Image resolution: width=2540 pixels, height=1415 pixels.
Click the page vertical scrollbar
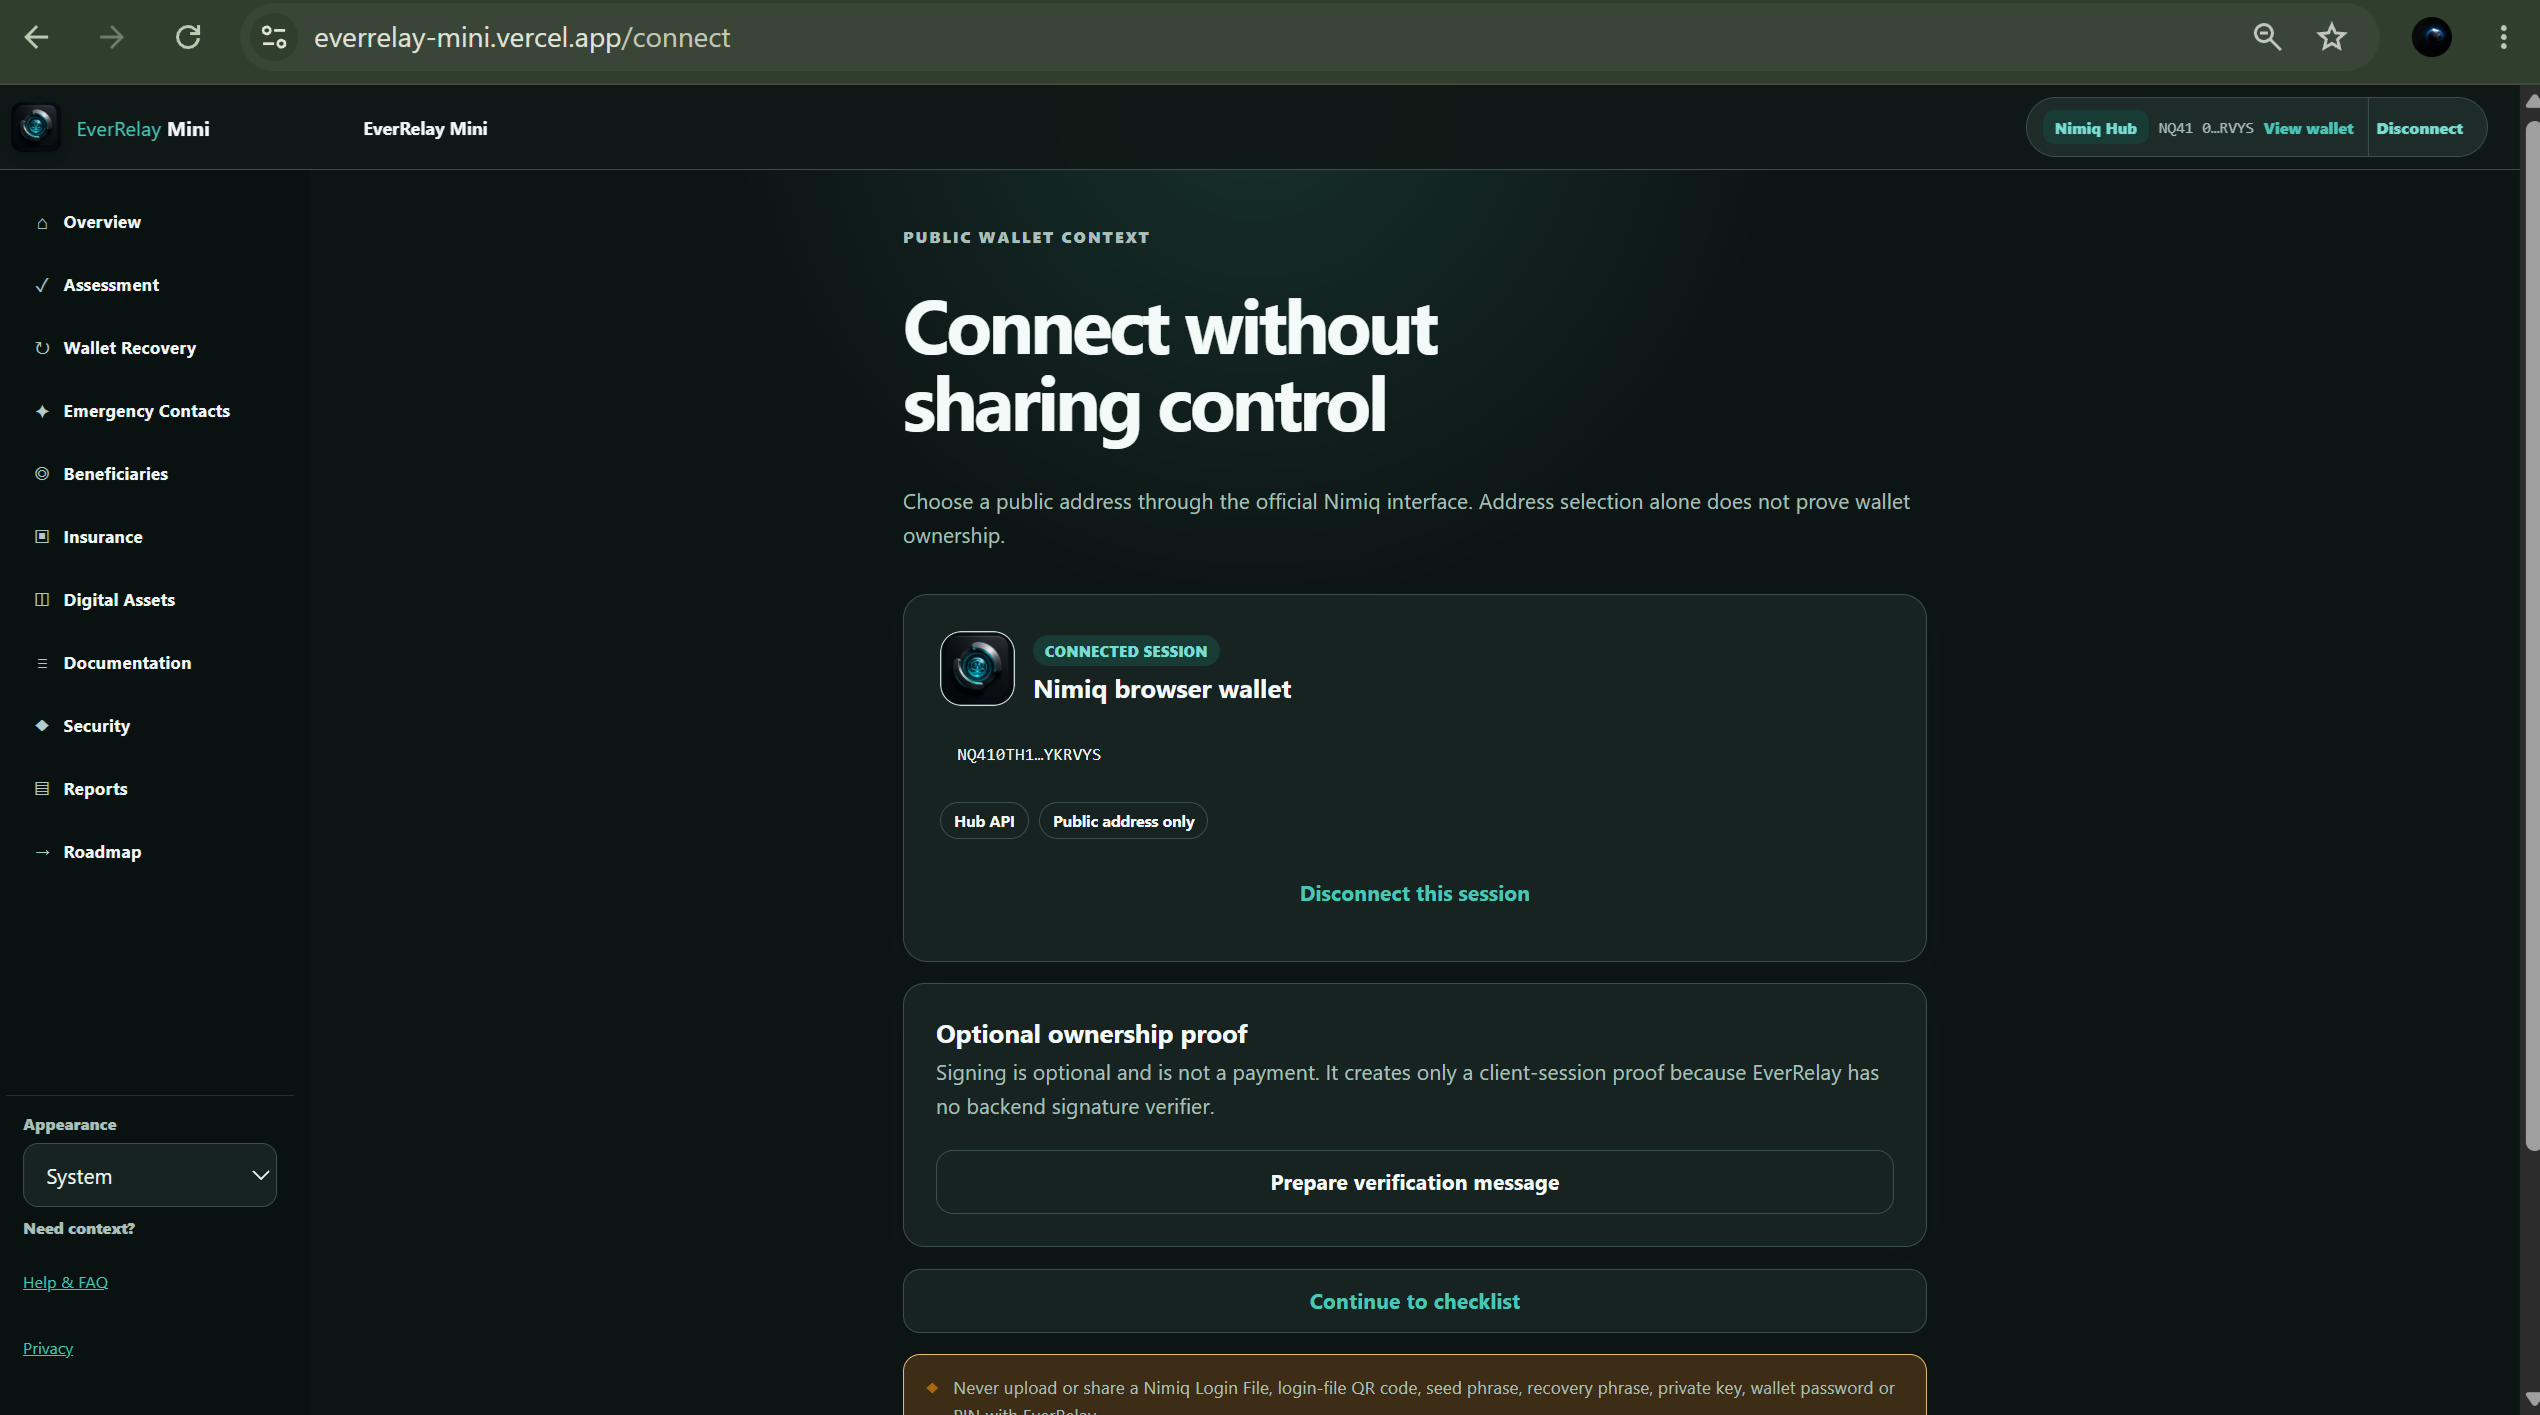point(2531,634)
